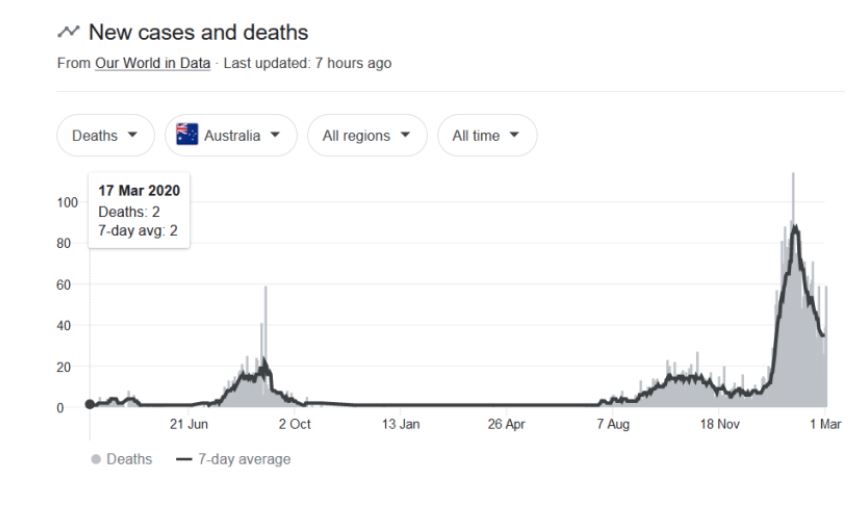Click the 1 Mar axis date label
The image size is (863, 507).
tap(824, 425)
